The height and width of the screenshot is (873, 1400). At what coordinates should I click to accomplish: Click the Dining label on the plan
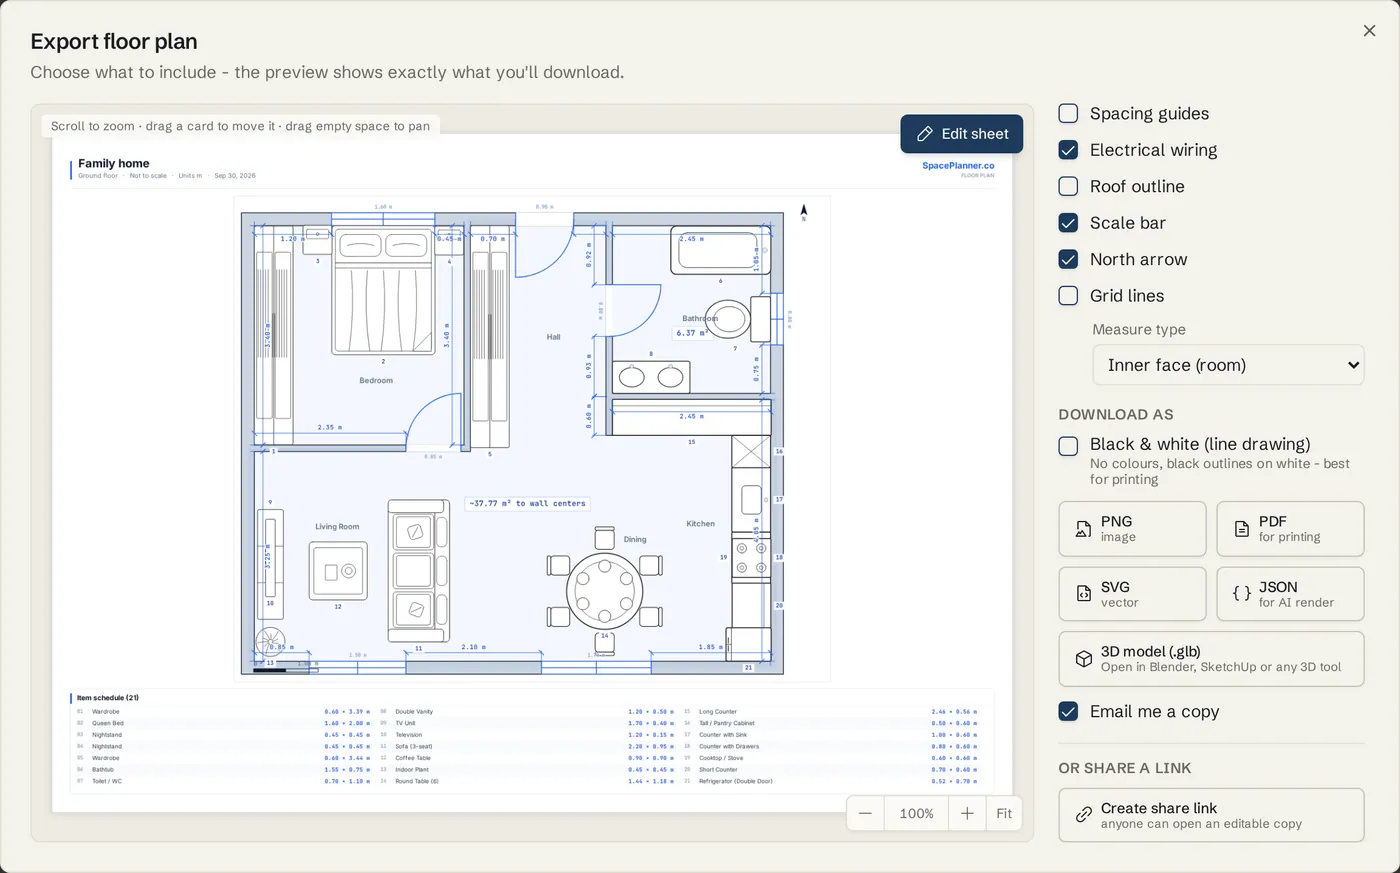[635, 540]
